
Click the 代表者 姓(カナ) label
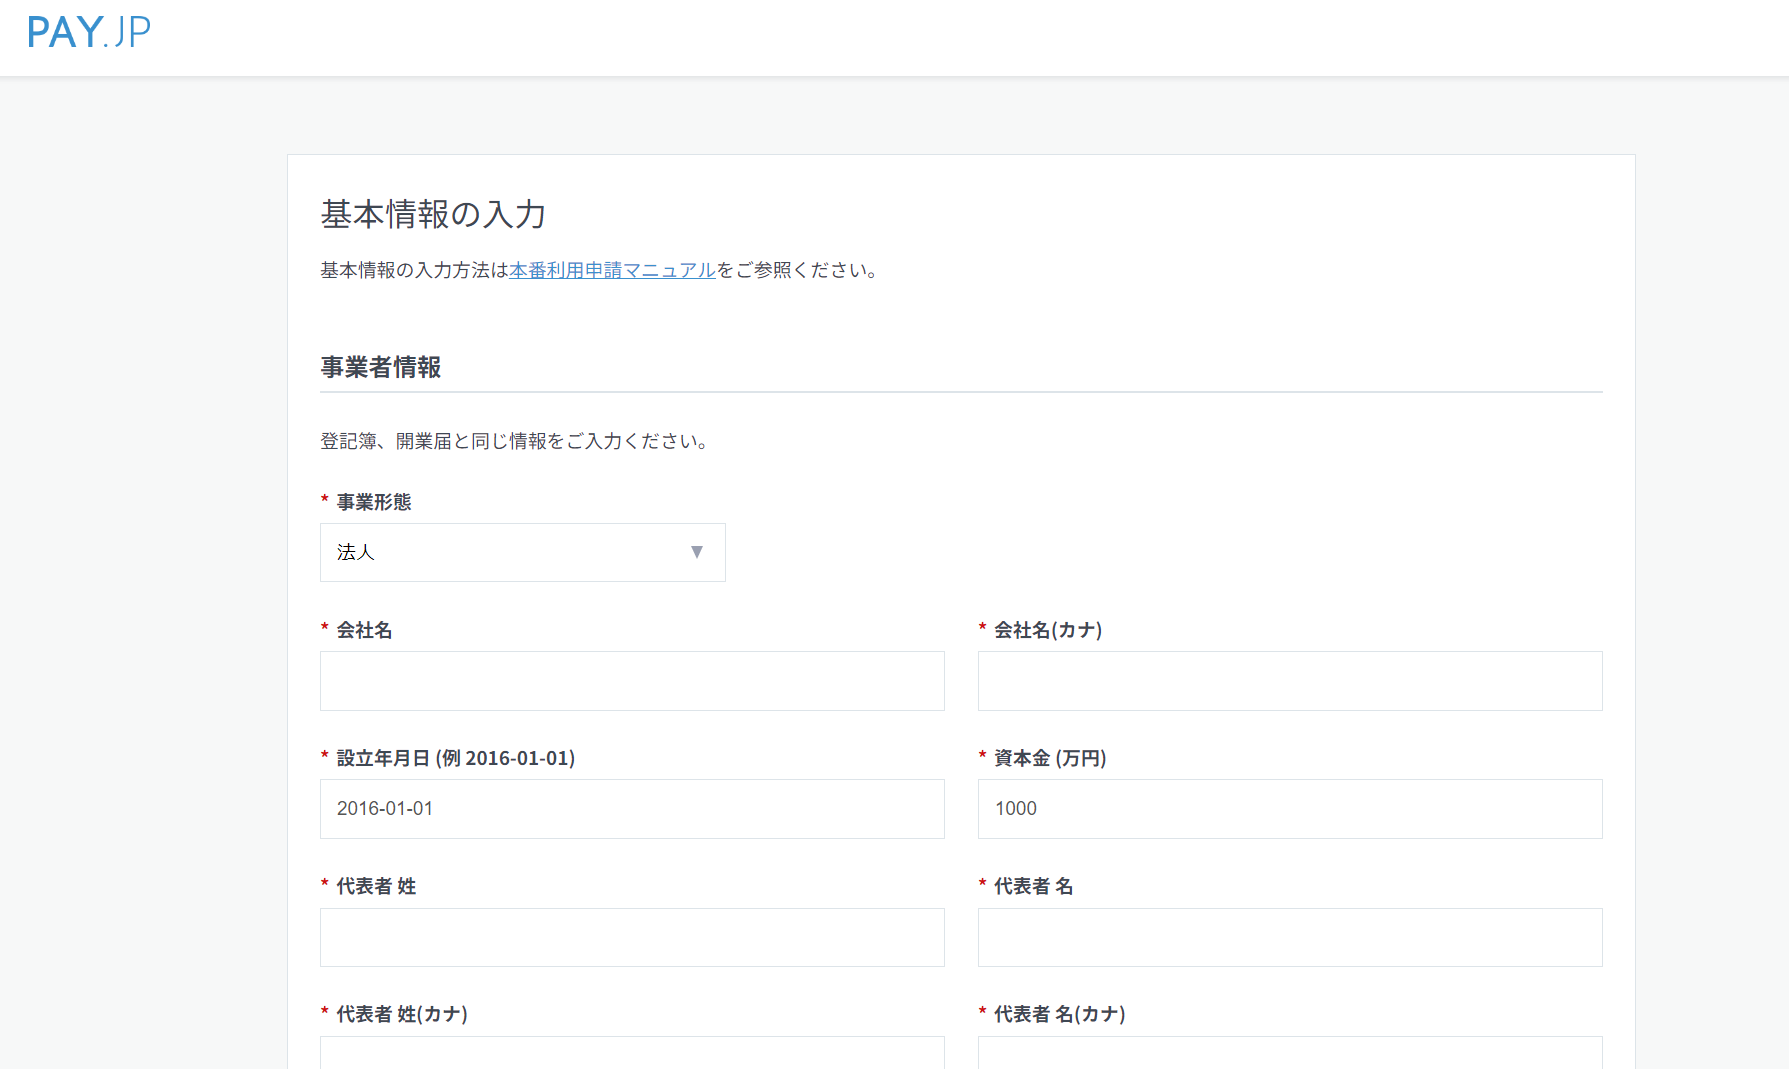tap(402, 1014)
